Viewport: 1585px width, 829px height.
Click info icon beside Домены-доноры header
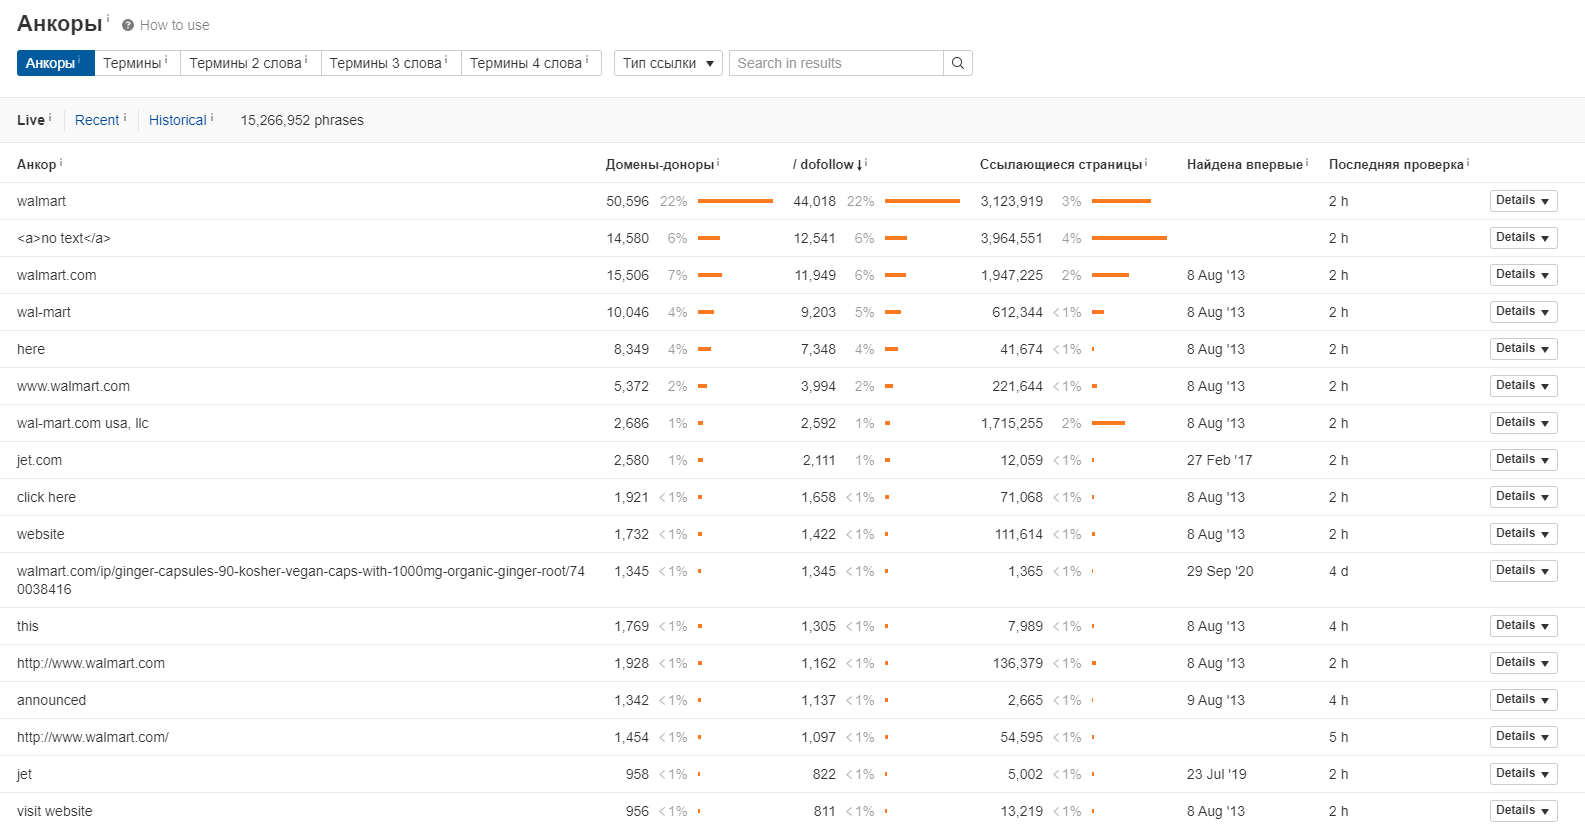click(x=718, y=162)
